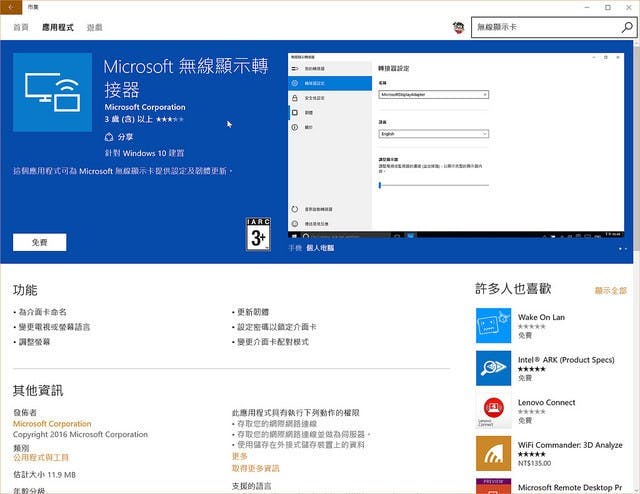640x494 pixels.
Task: Open the 取得更多資訊 link
Action: tap(255, 468)
